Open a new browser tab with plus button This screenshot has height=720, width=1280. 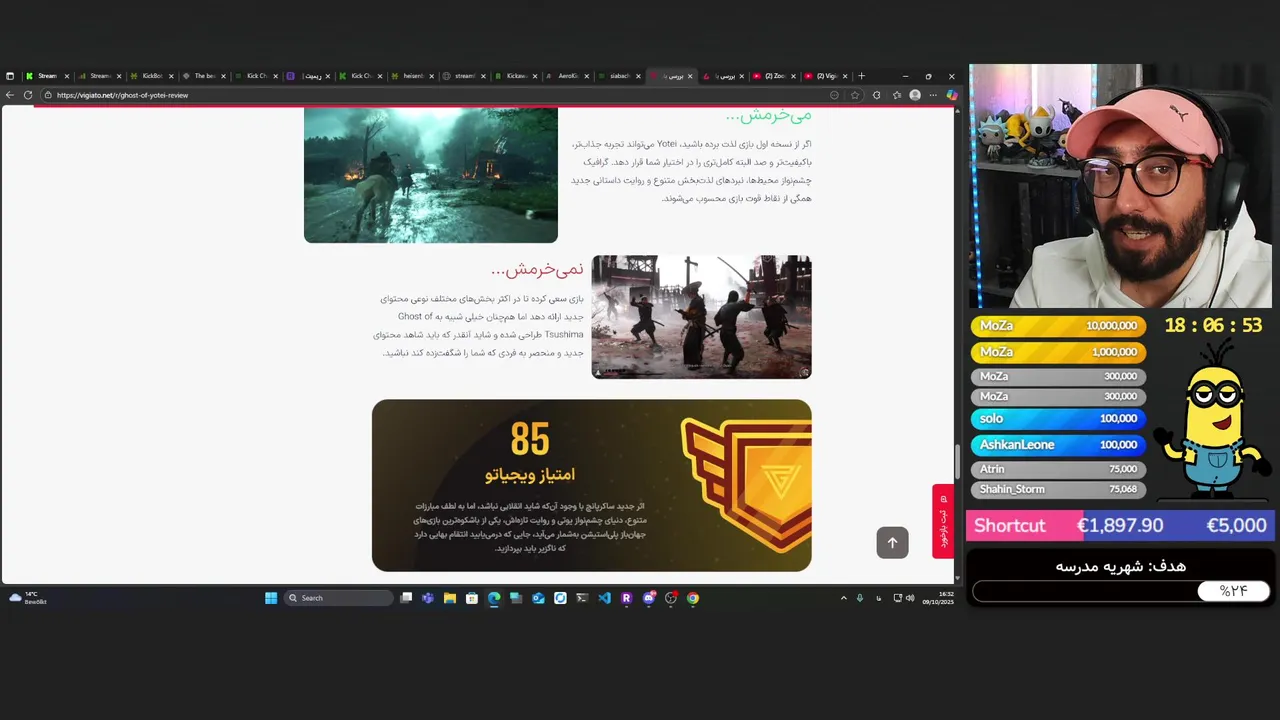point(861,76)
